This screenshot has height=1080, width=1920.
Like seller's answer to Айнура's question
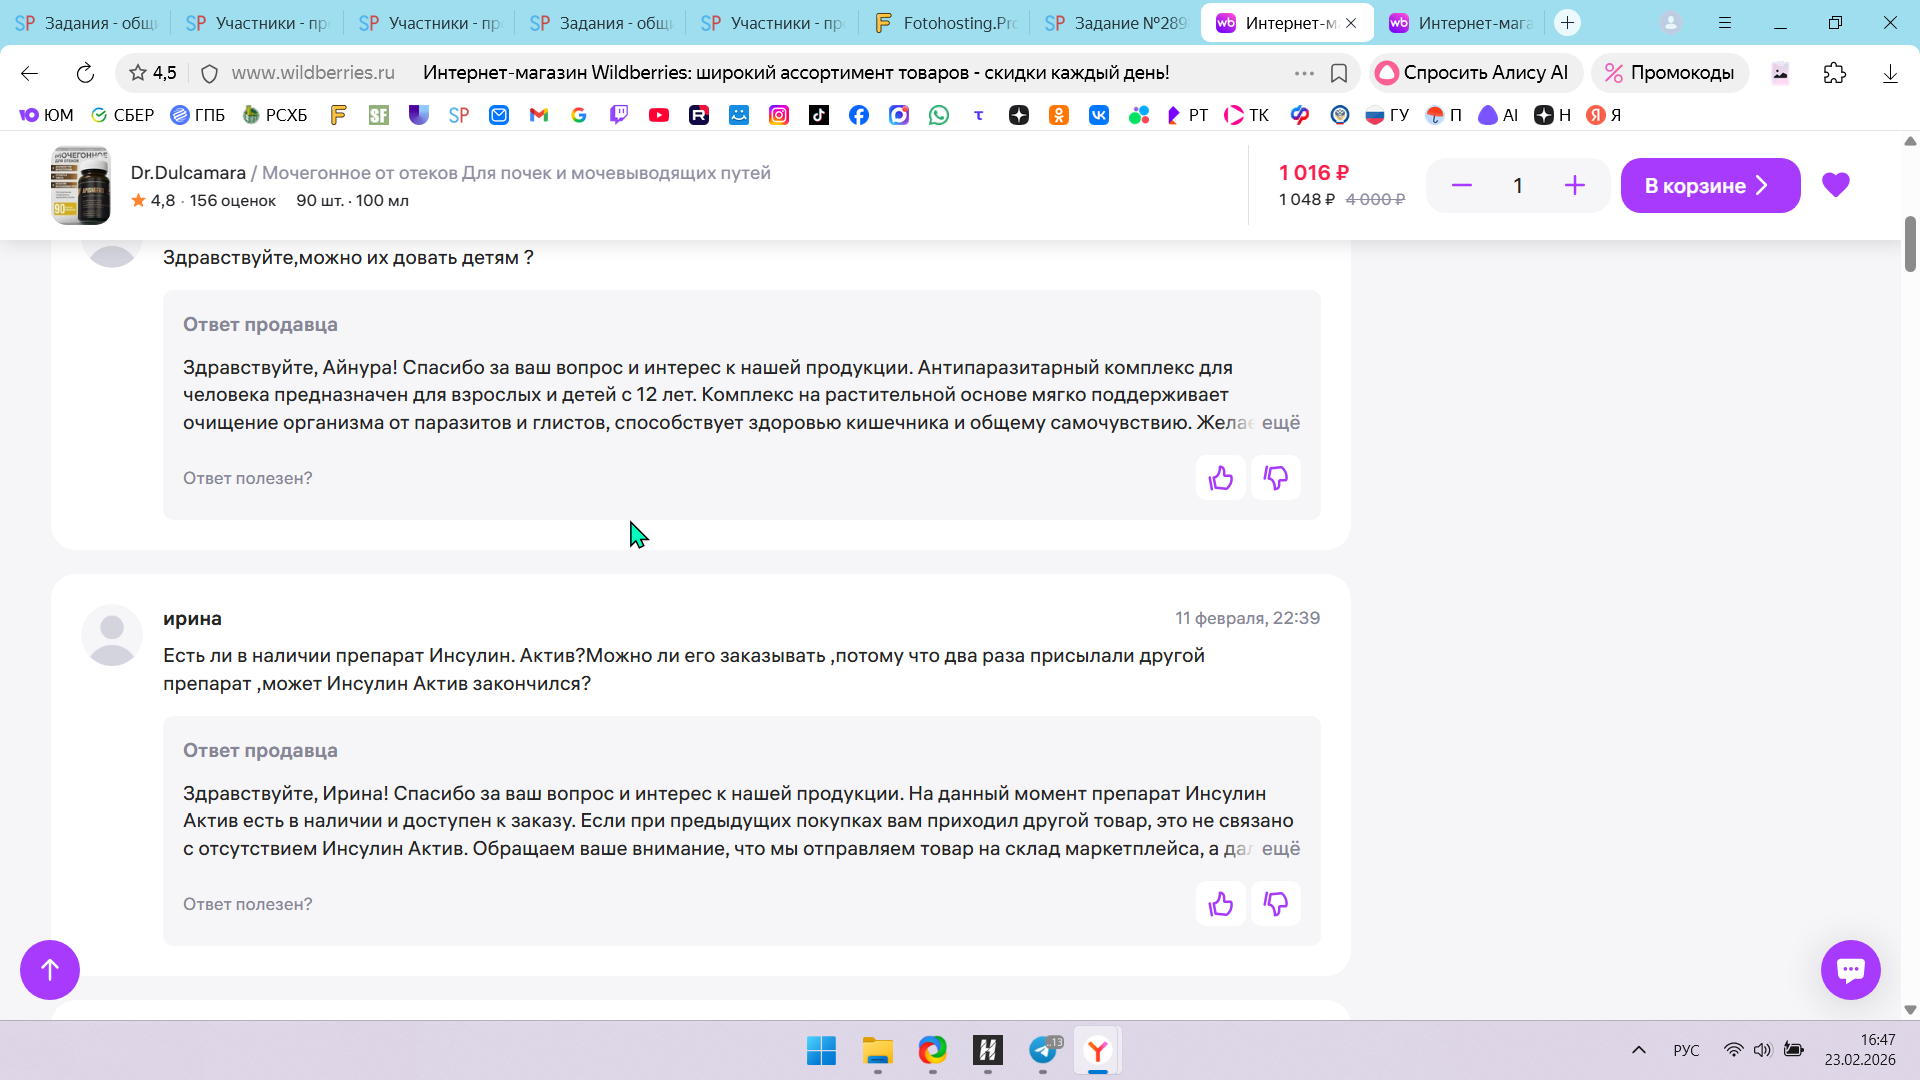tap(1220, 478)
